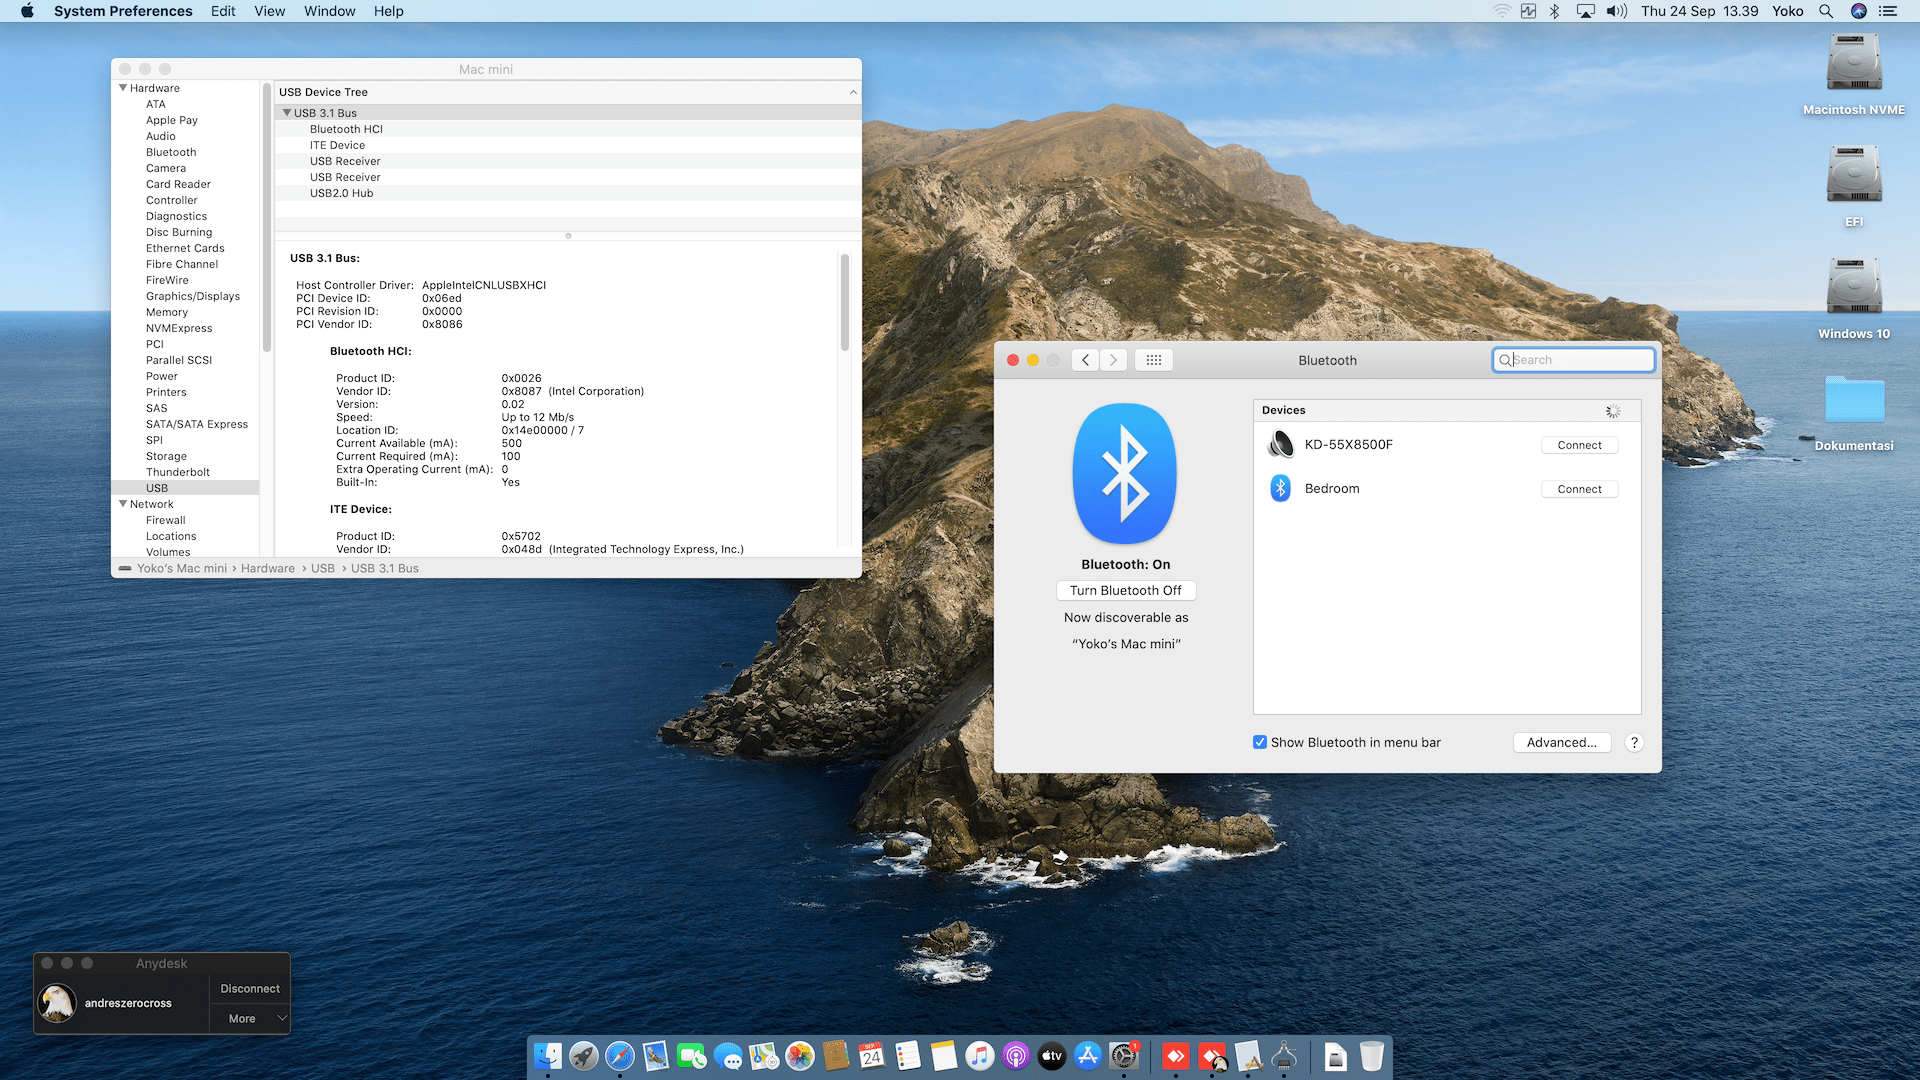This screenshot has height=1080, width=1920.
Task: Connect to KD-55X8500F device
Action: (x=1579, y=445)
